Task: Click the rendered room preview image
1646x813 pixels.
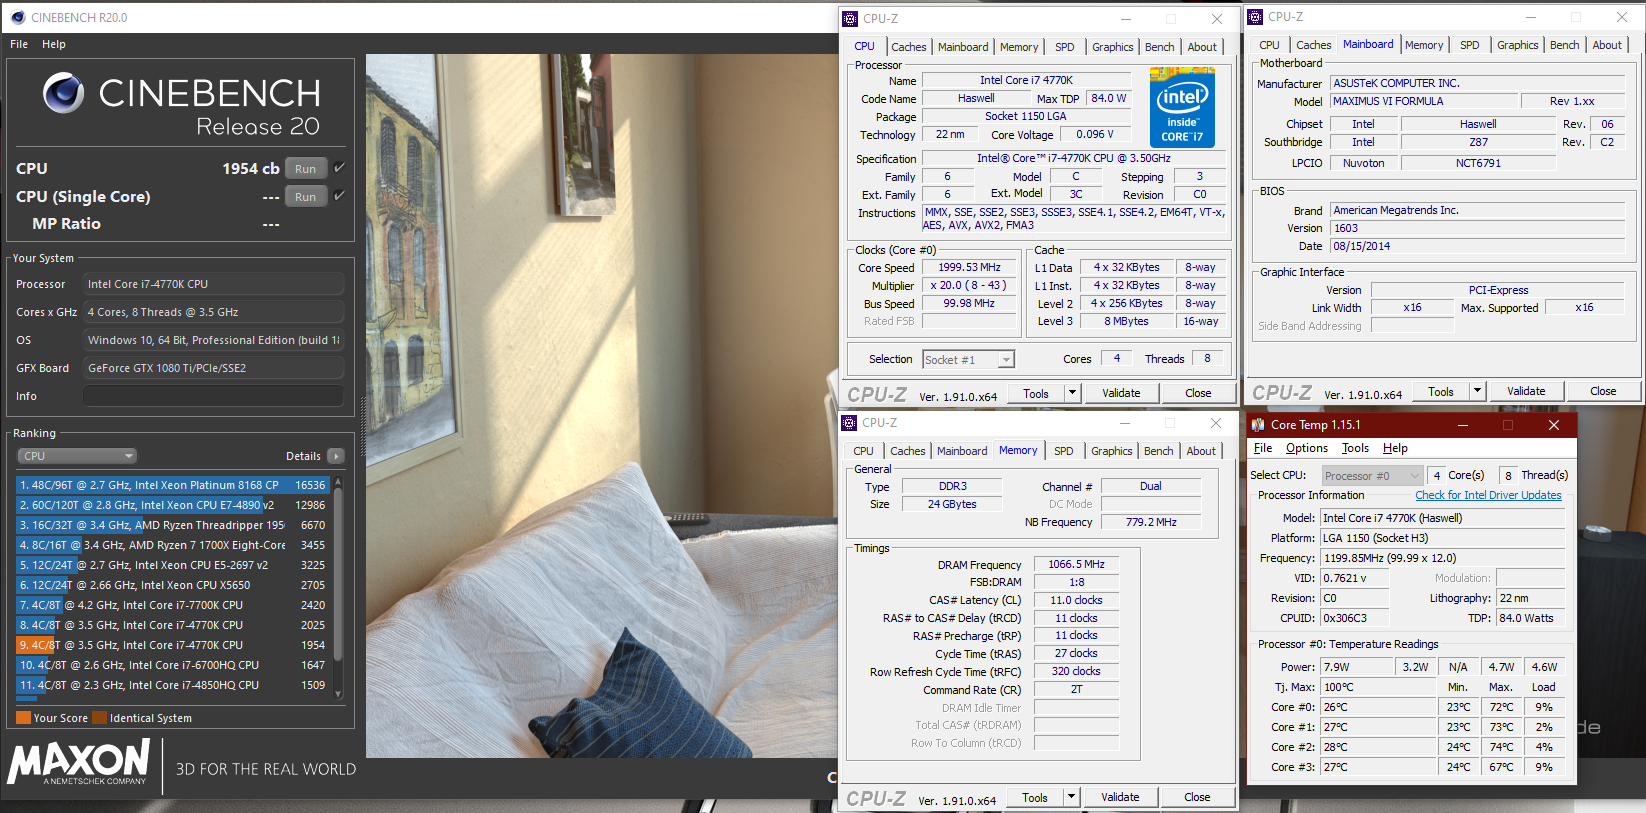Action: (600, 405)
